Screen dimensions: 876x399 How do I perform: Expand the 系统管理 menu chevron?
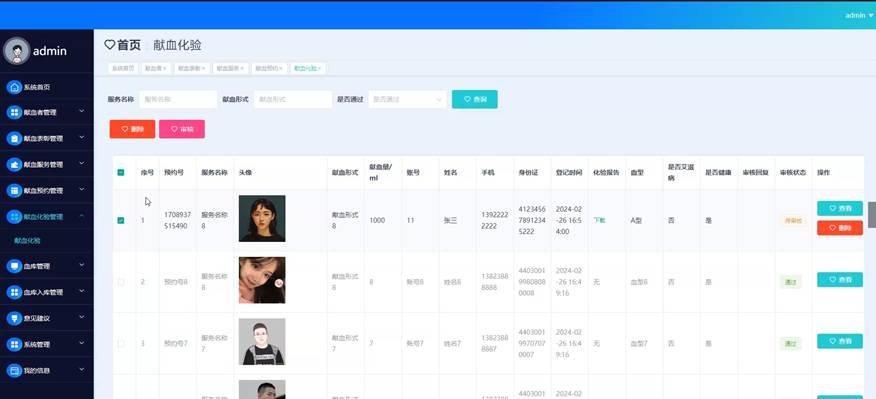pos(82,344)
